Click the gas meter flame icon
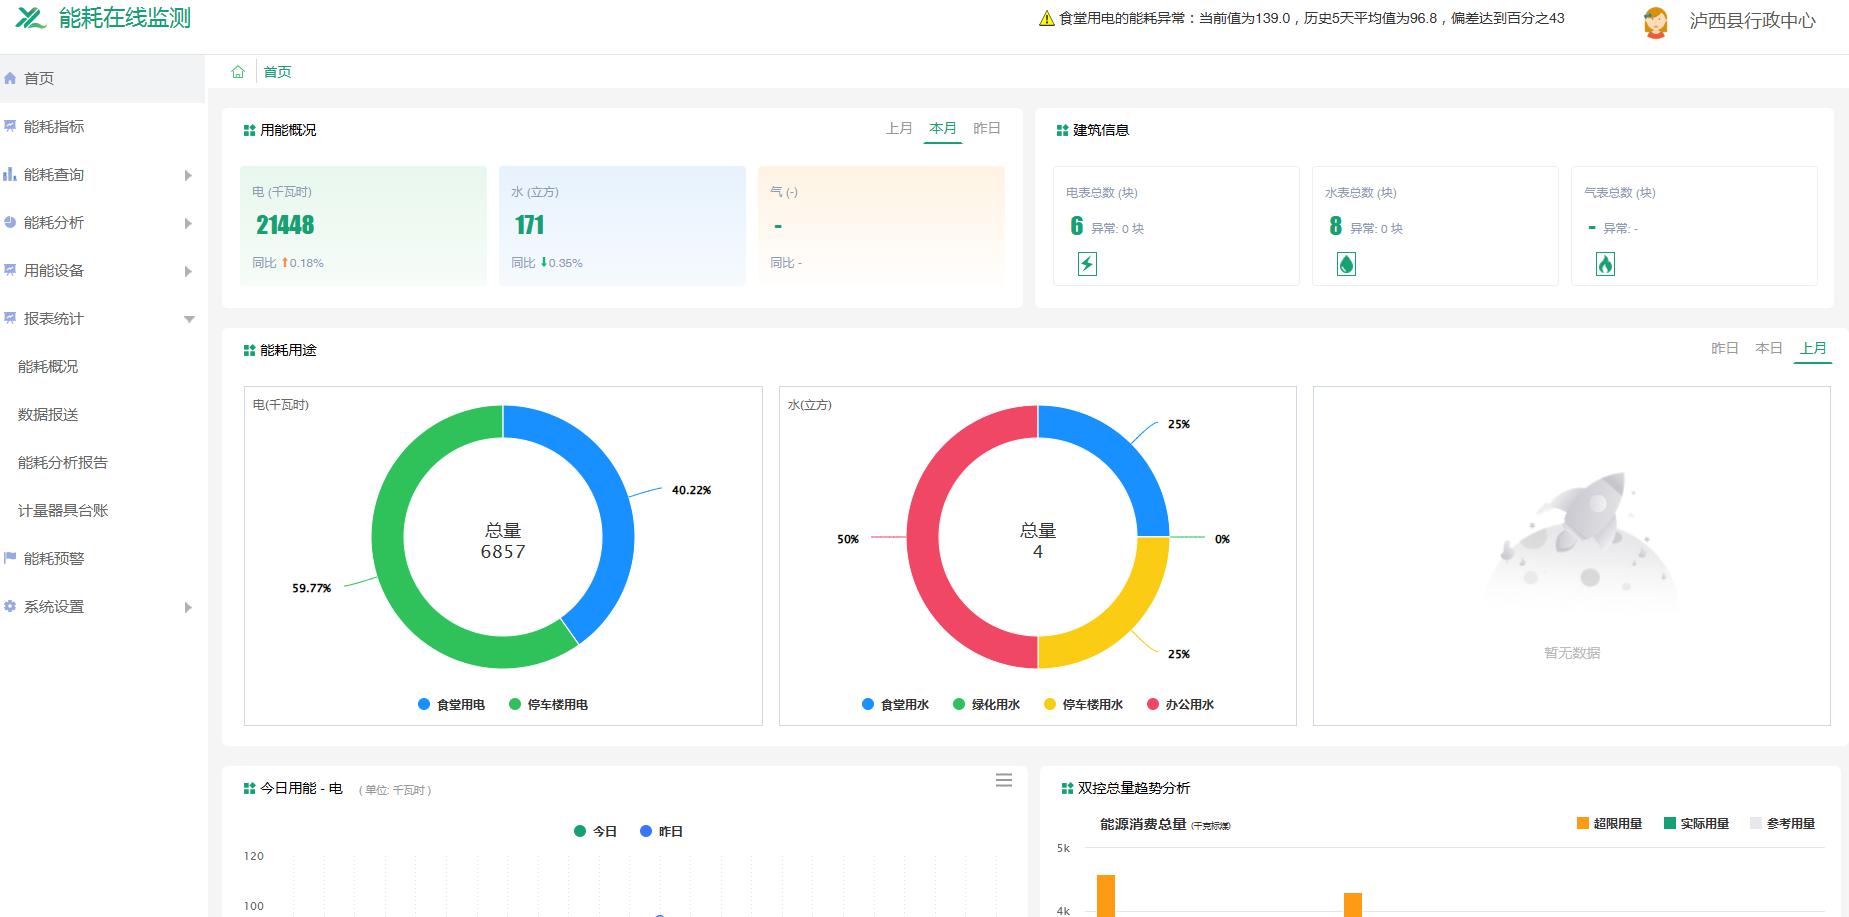The width and height of the screenshot is (1849, 917). (x=1605, y=264)
